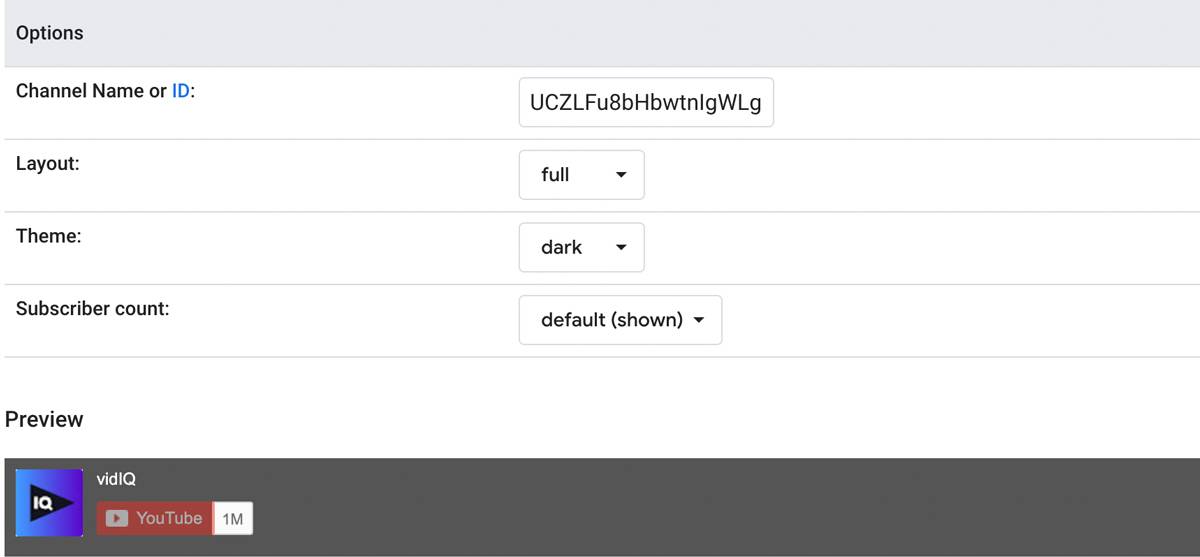
Task: Click the Layout label text
Action: (x=47, y=164)
